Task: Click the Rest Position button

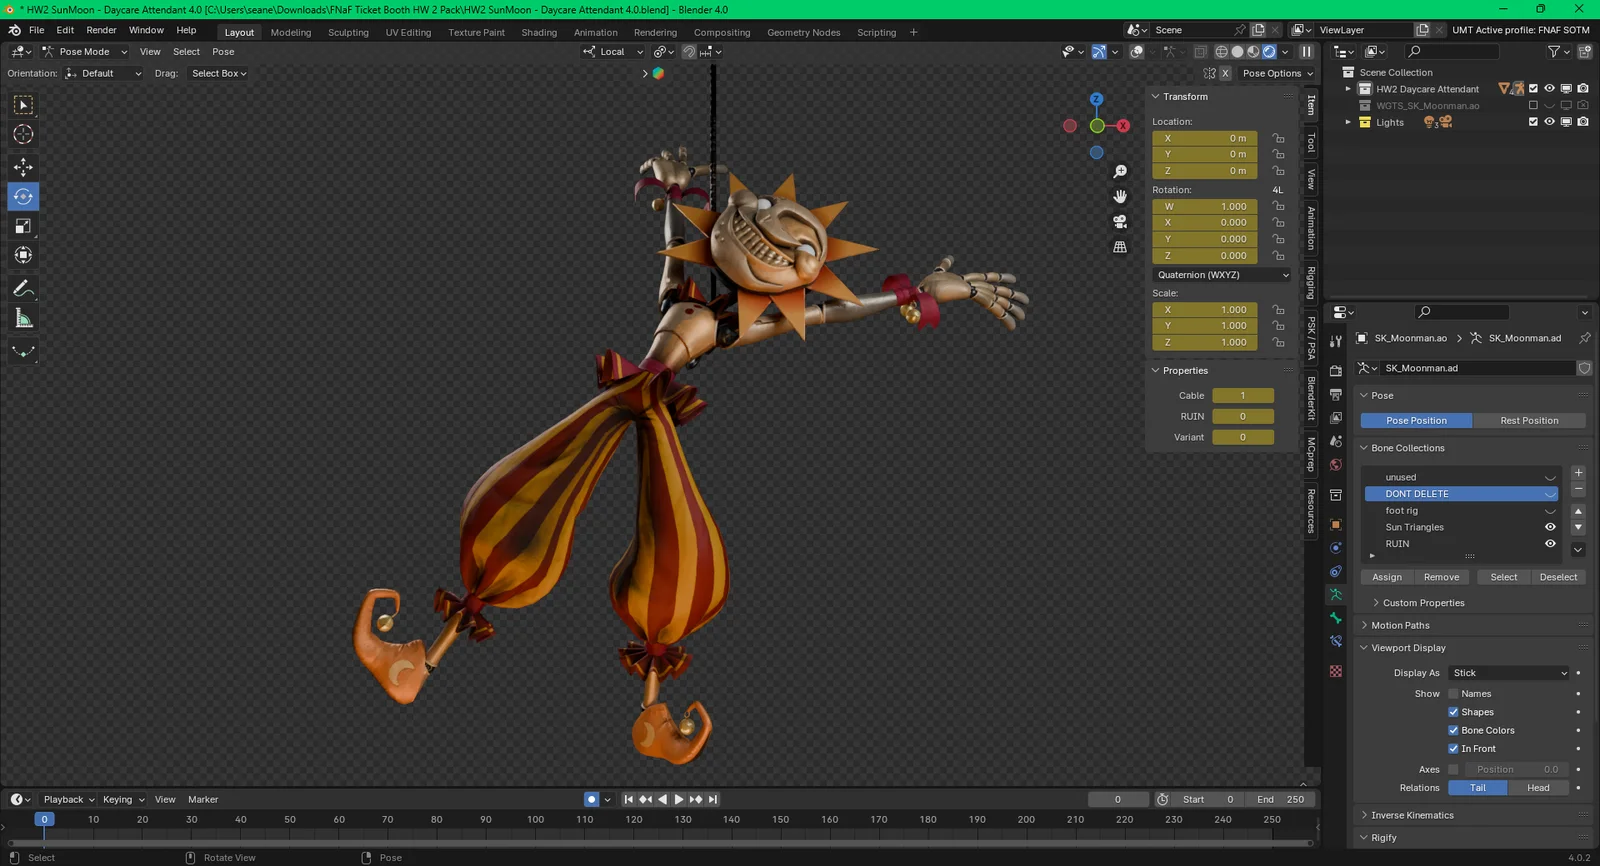Action: [1528, 421]
